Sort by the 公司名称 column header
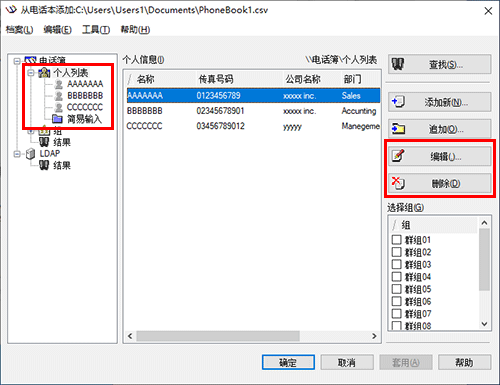This screenshot has width=500, height=385. tap(312, 79)
